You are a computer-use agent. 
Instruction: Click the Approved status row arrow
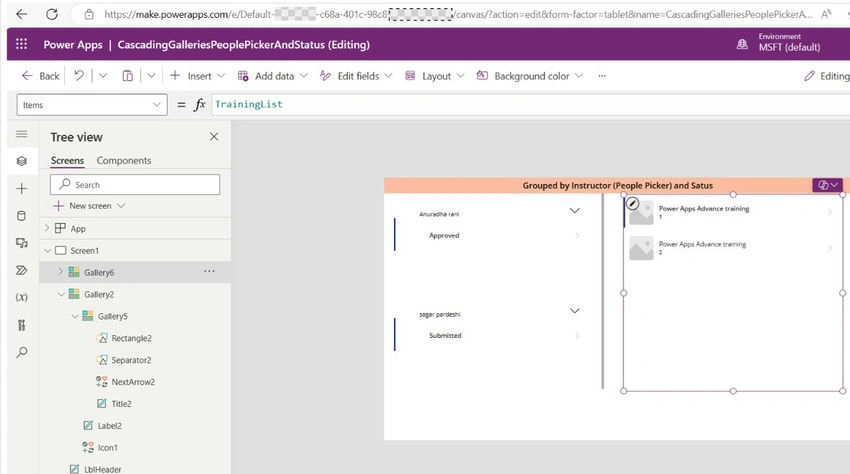577,235
